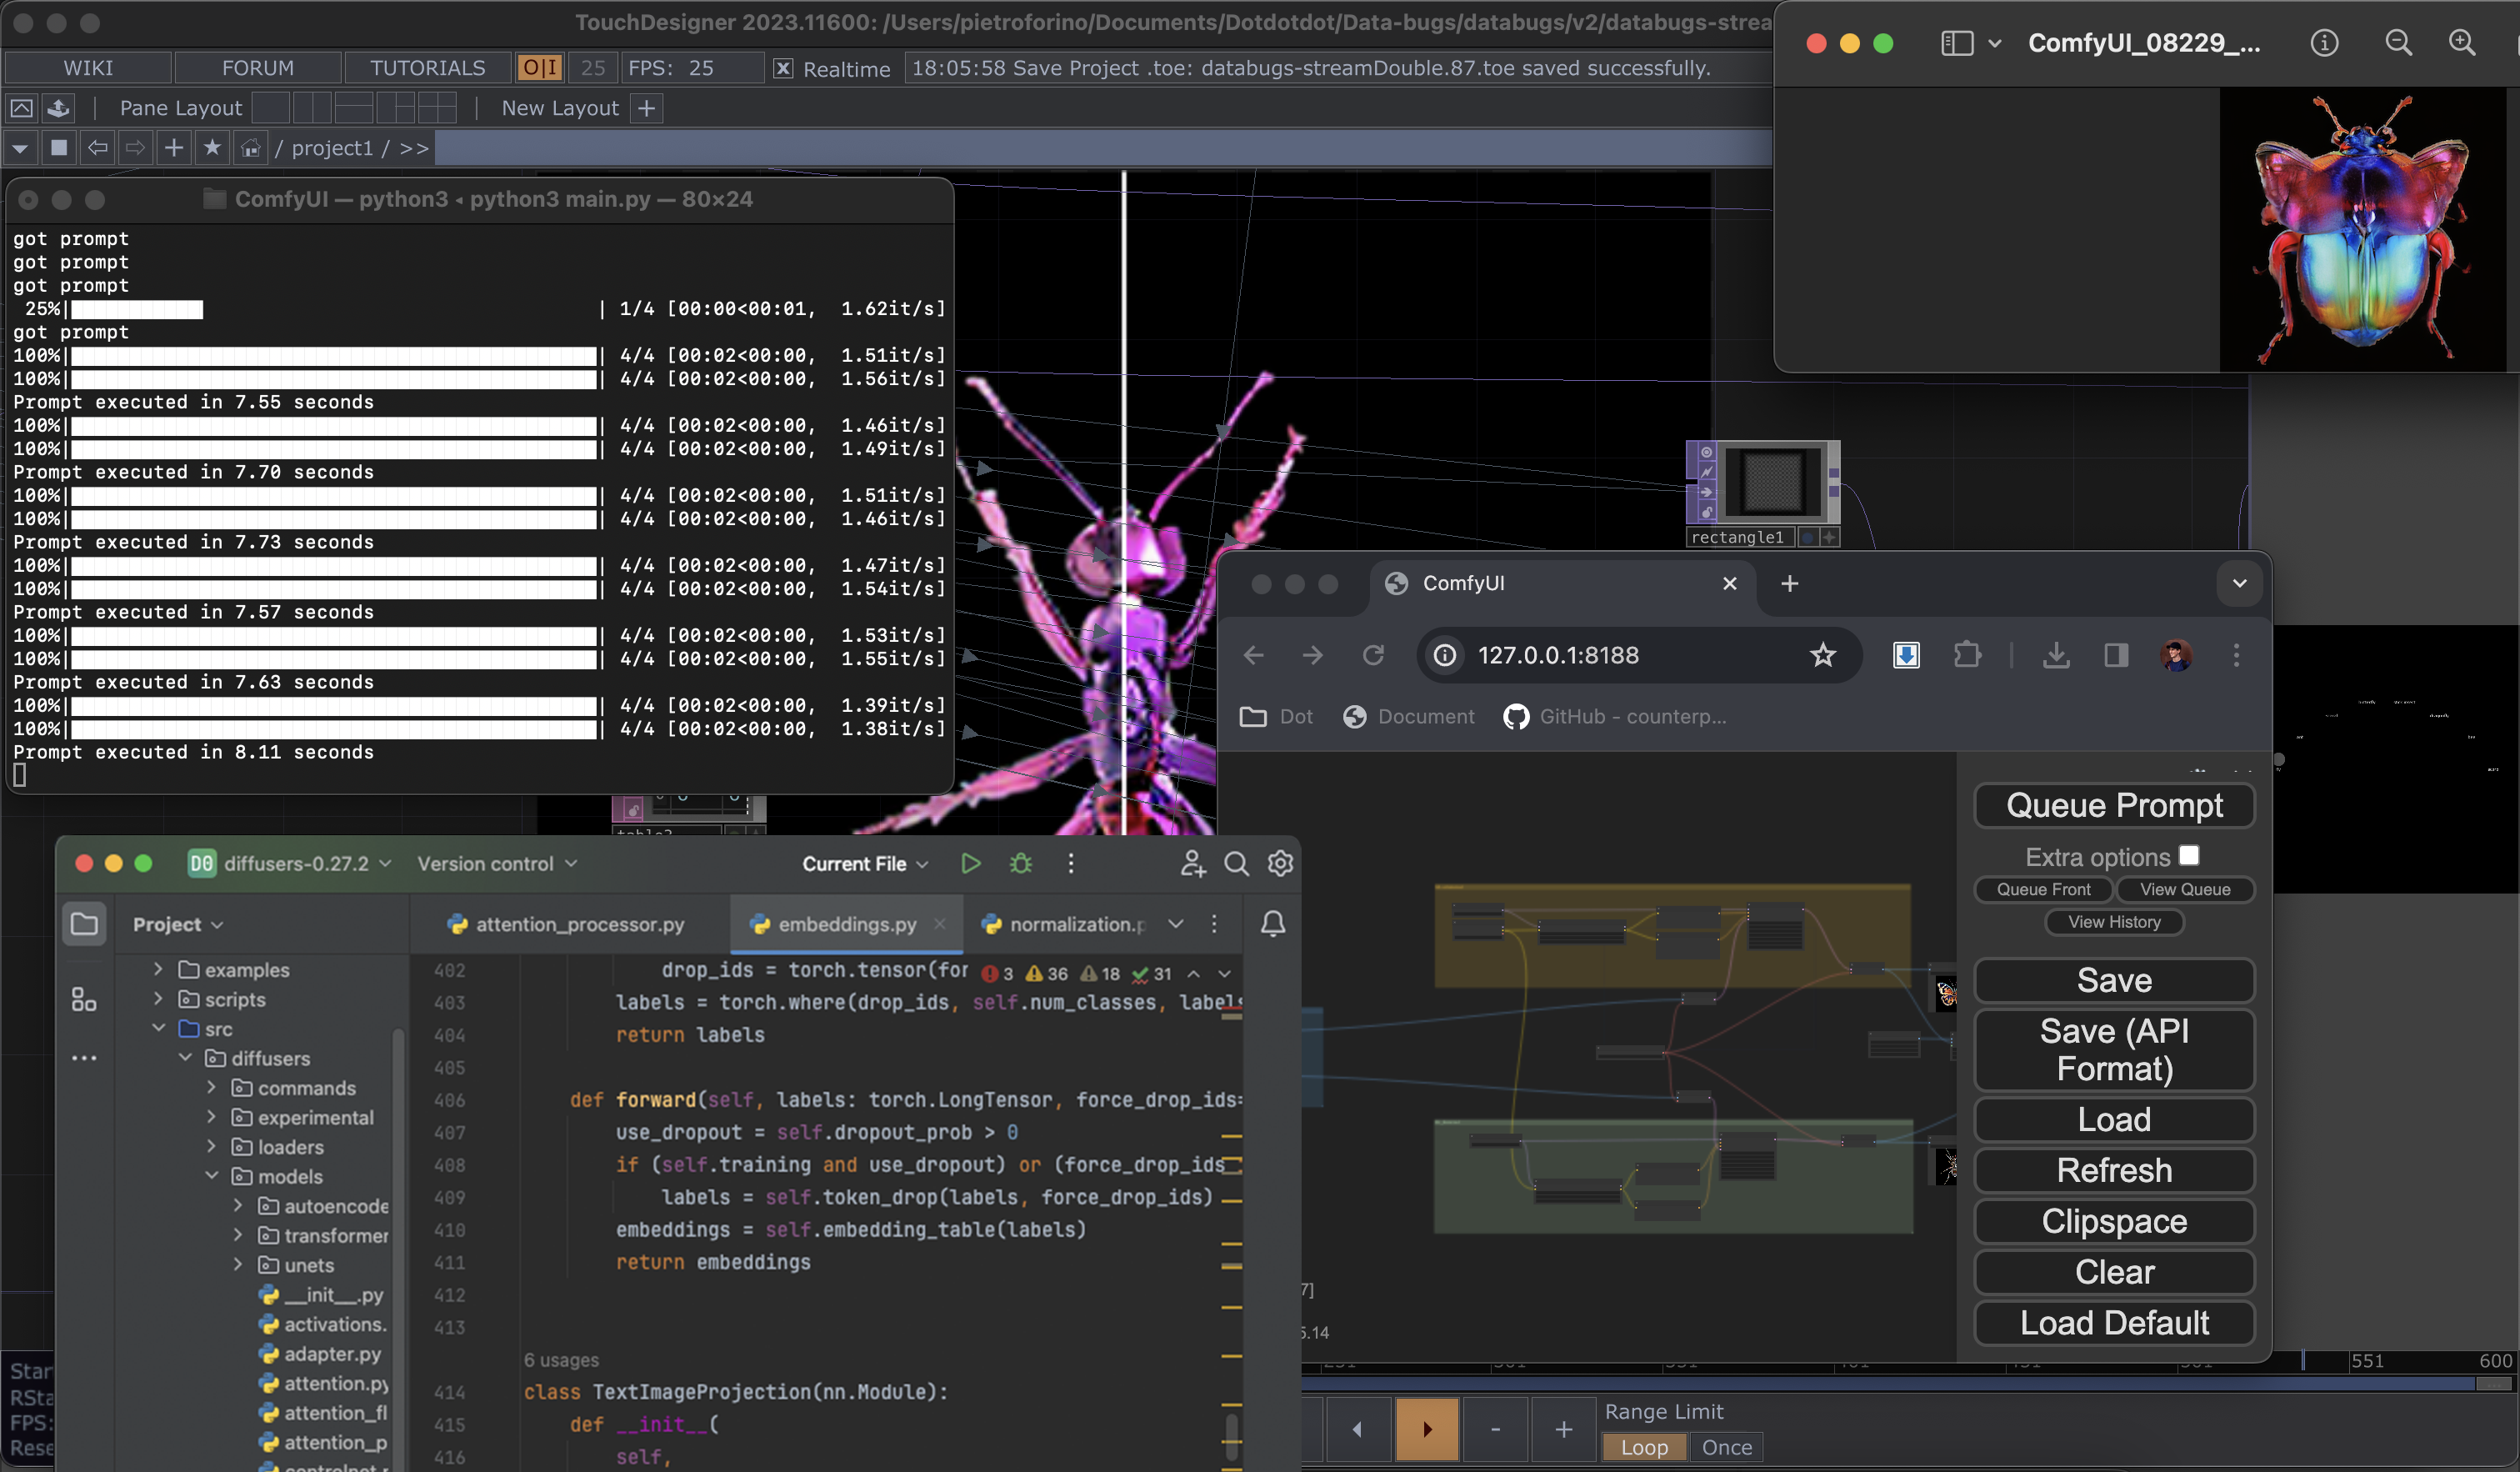This screenshot has height=1472, width=2520.
Task: Click TouchDesigner play reverse button
Action: click(x=1357, y=1429)
